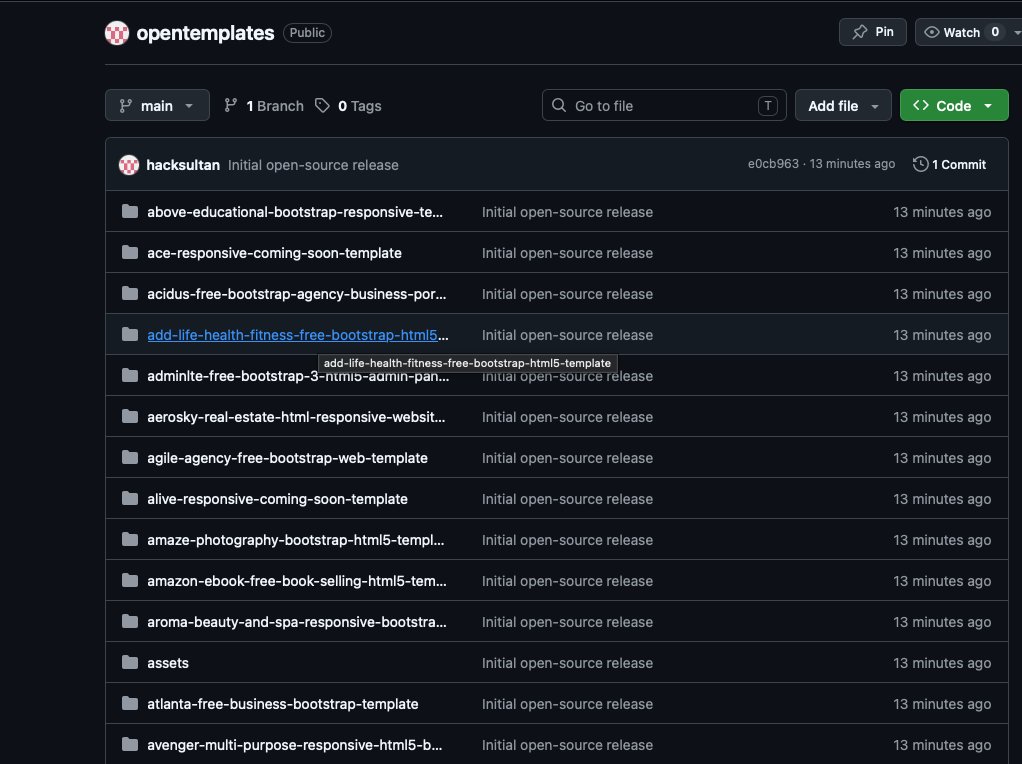Click folder icon for add-life-health-fitness row
This screenshot has height=764, width=1022.
[x=130, y=335]
